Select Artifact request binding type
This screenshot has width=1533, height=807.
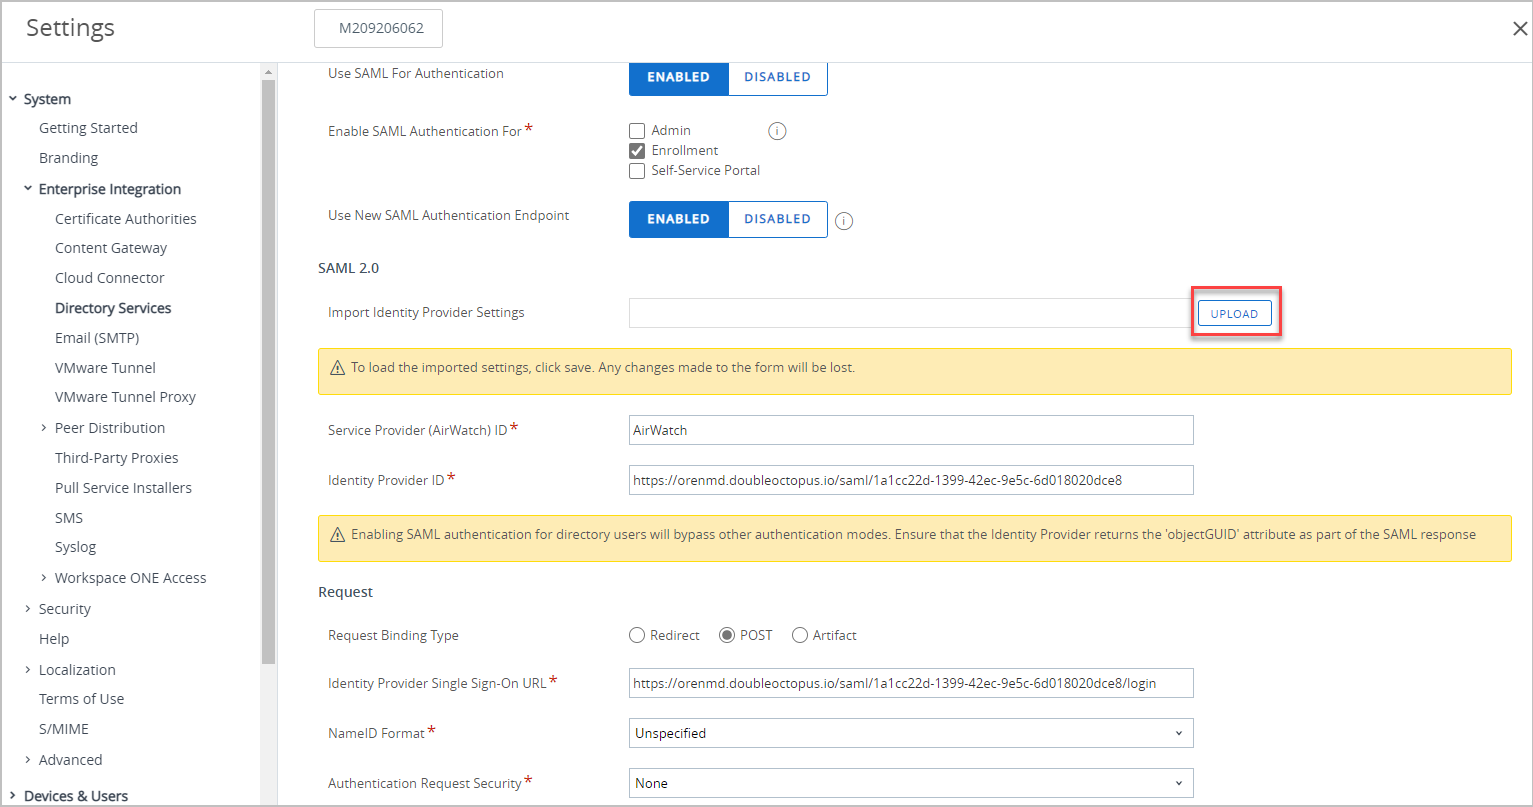[800, 635]
